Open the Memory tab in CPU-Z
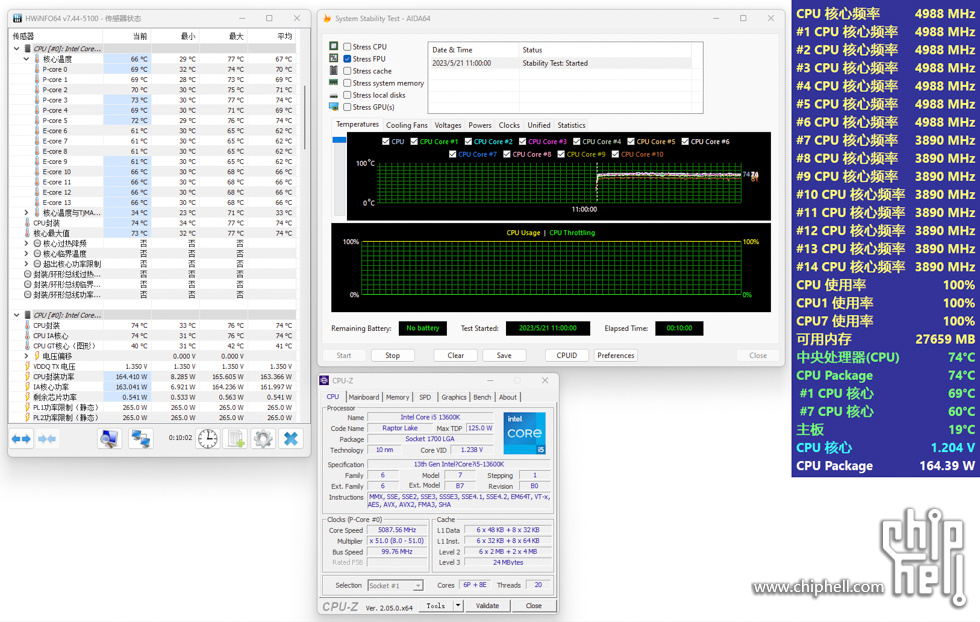Viewport: 980px width, 622px height. tap(397, 397)
